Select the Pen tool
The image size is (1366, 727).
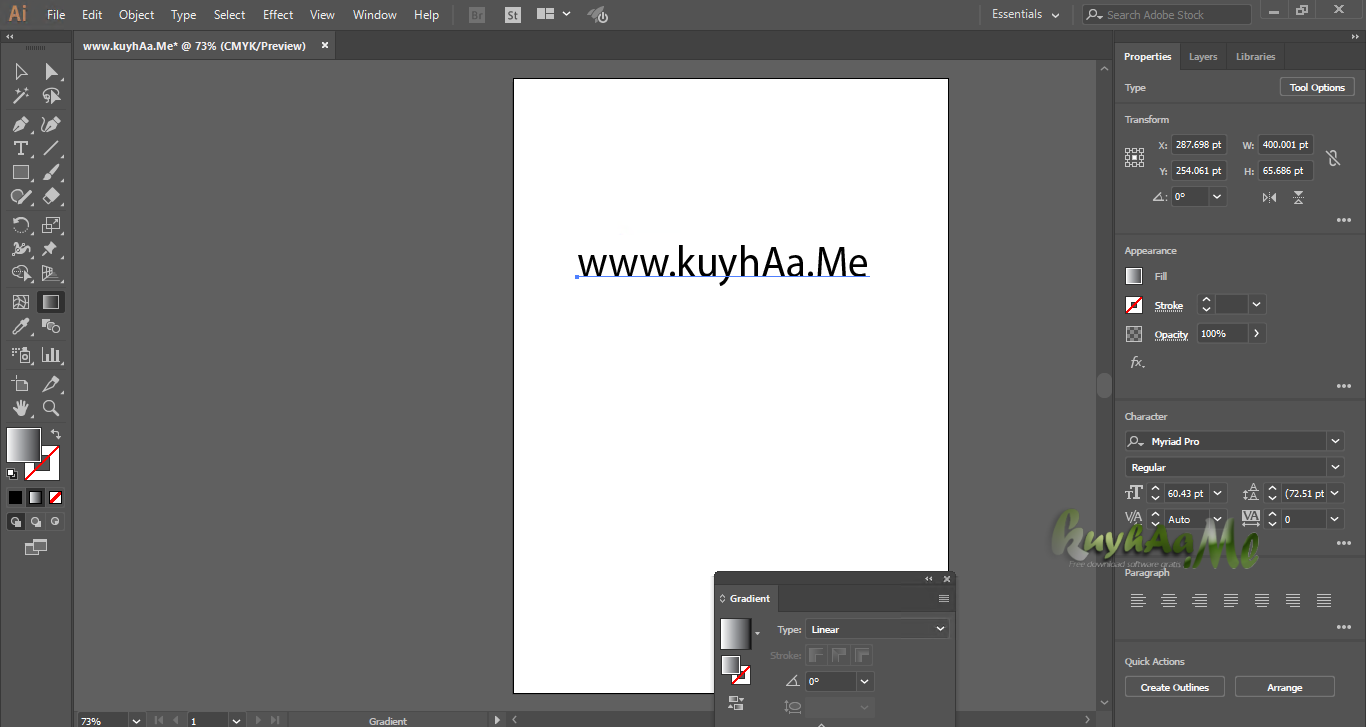tap(21, 125)
